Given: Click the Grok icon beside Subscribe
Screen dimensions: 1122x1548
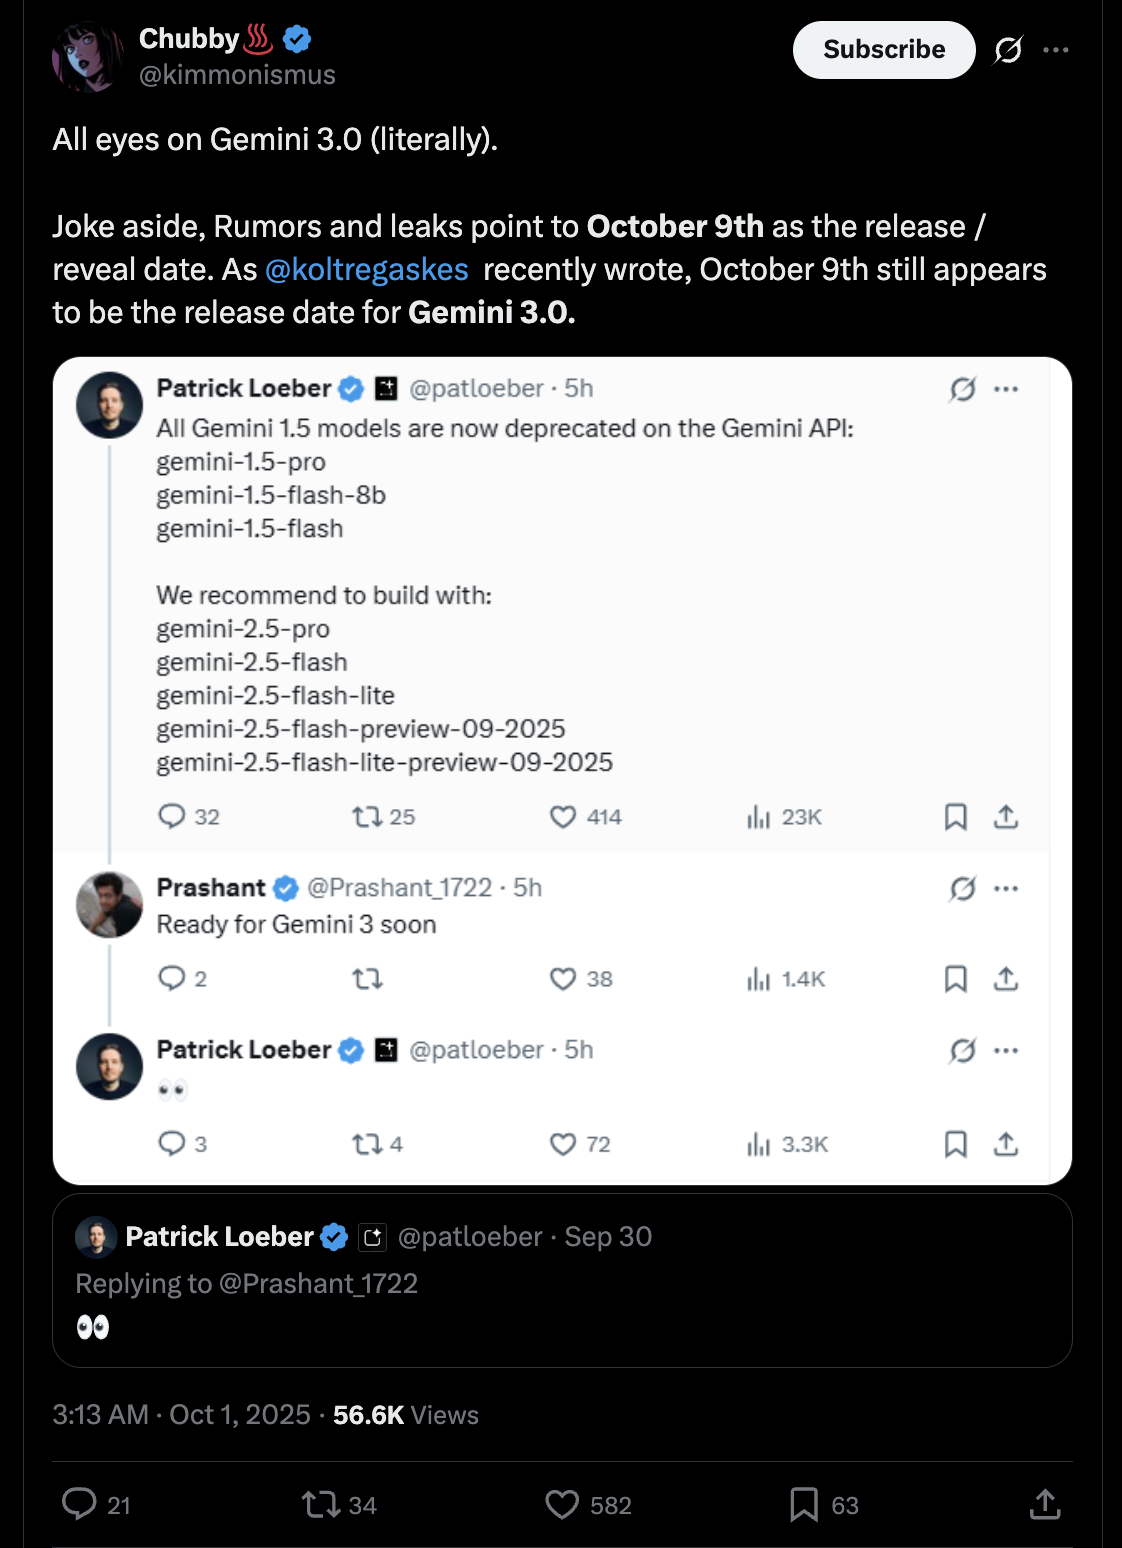Looking at the screenshot, I should pyautogui.click(x=1008, y=50).
